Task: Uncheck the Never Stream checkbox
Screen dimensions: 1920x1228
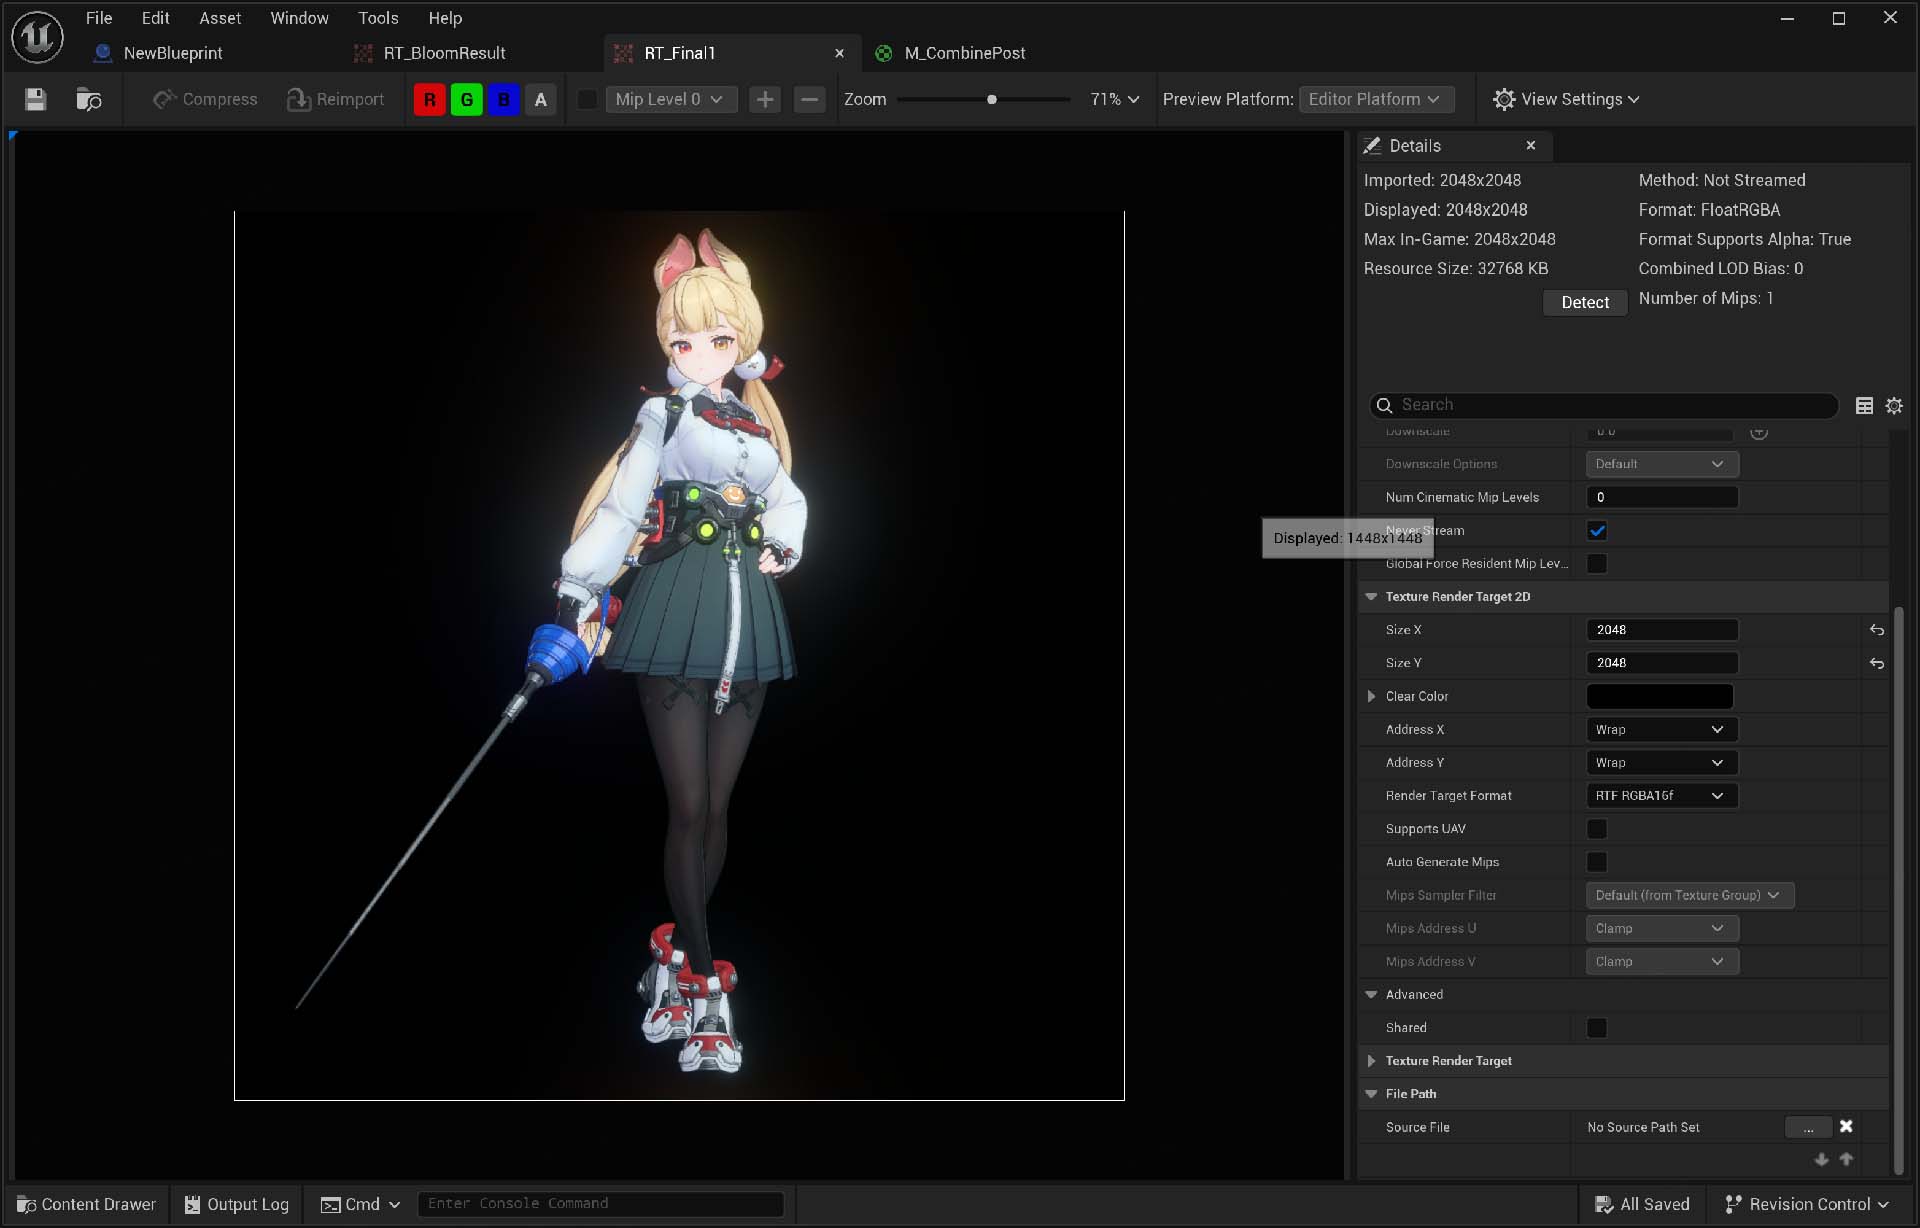Action: point(1597,531)
